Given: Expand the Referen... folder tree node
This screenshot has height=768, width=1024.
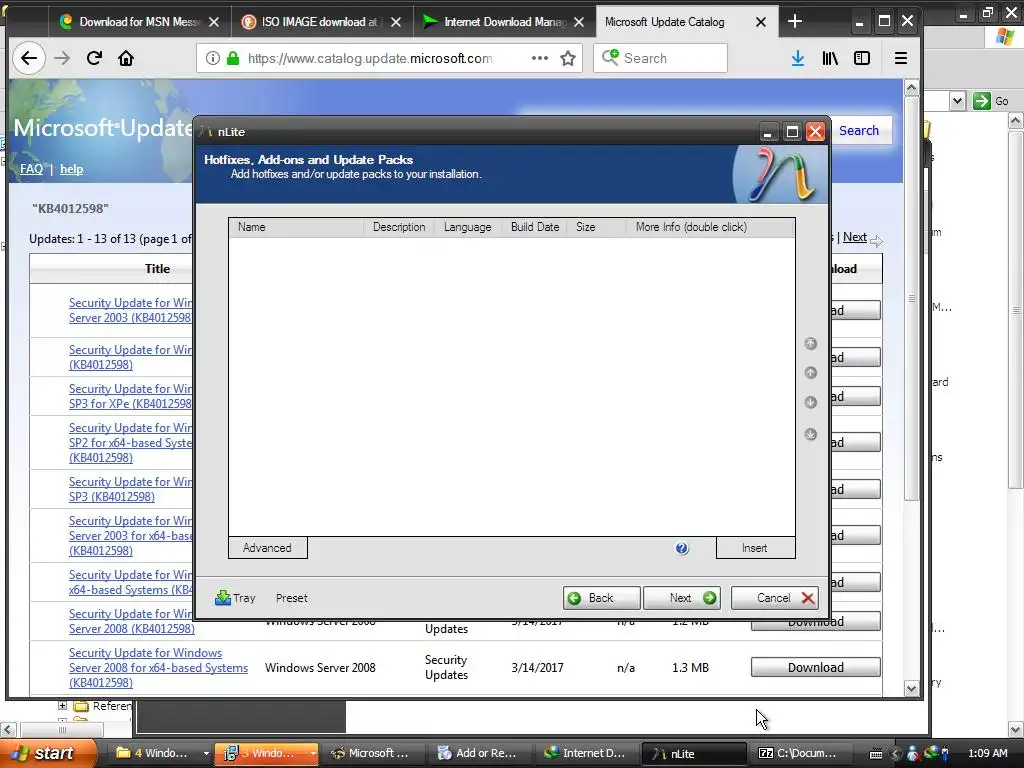Looking at the screenshot, I should pyautogui.click(x=62, y=705).
